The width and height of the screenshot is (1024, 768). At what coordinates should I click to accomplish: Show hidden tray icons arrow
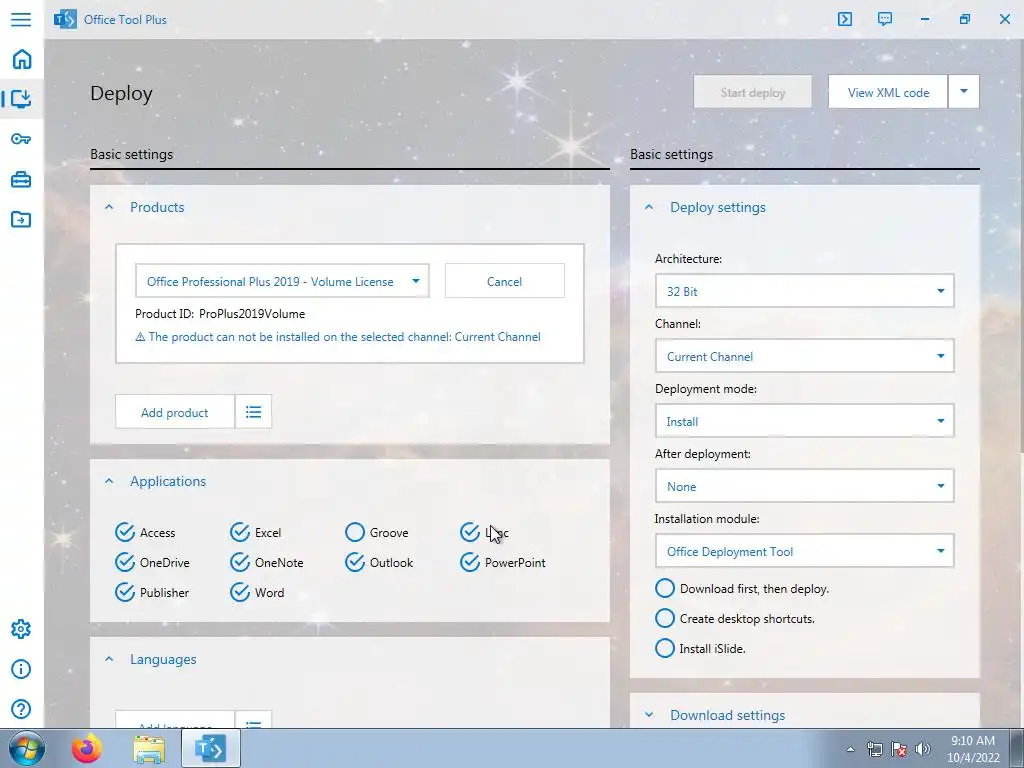(x=850, y=749)
